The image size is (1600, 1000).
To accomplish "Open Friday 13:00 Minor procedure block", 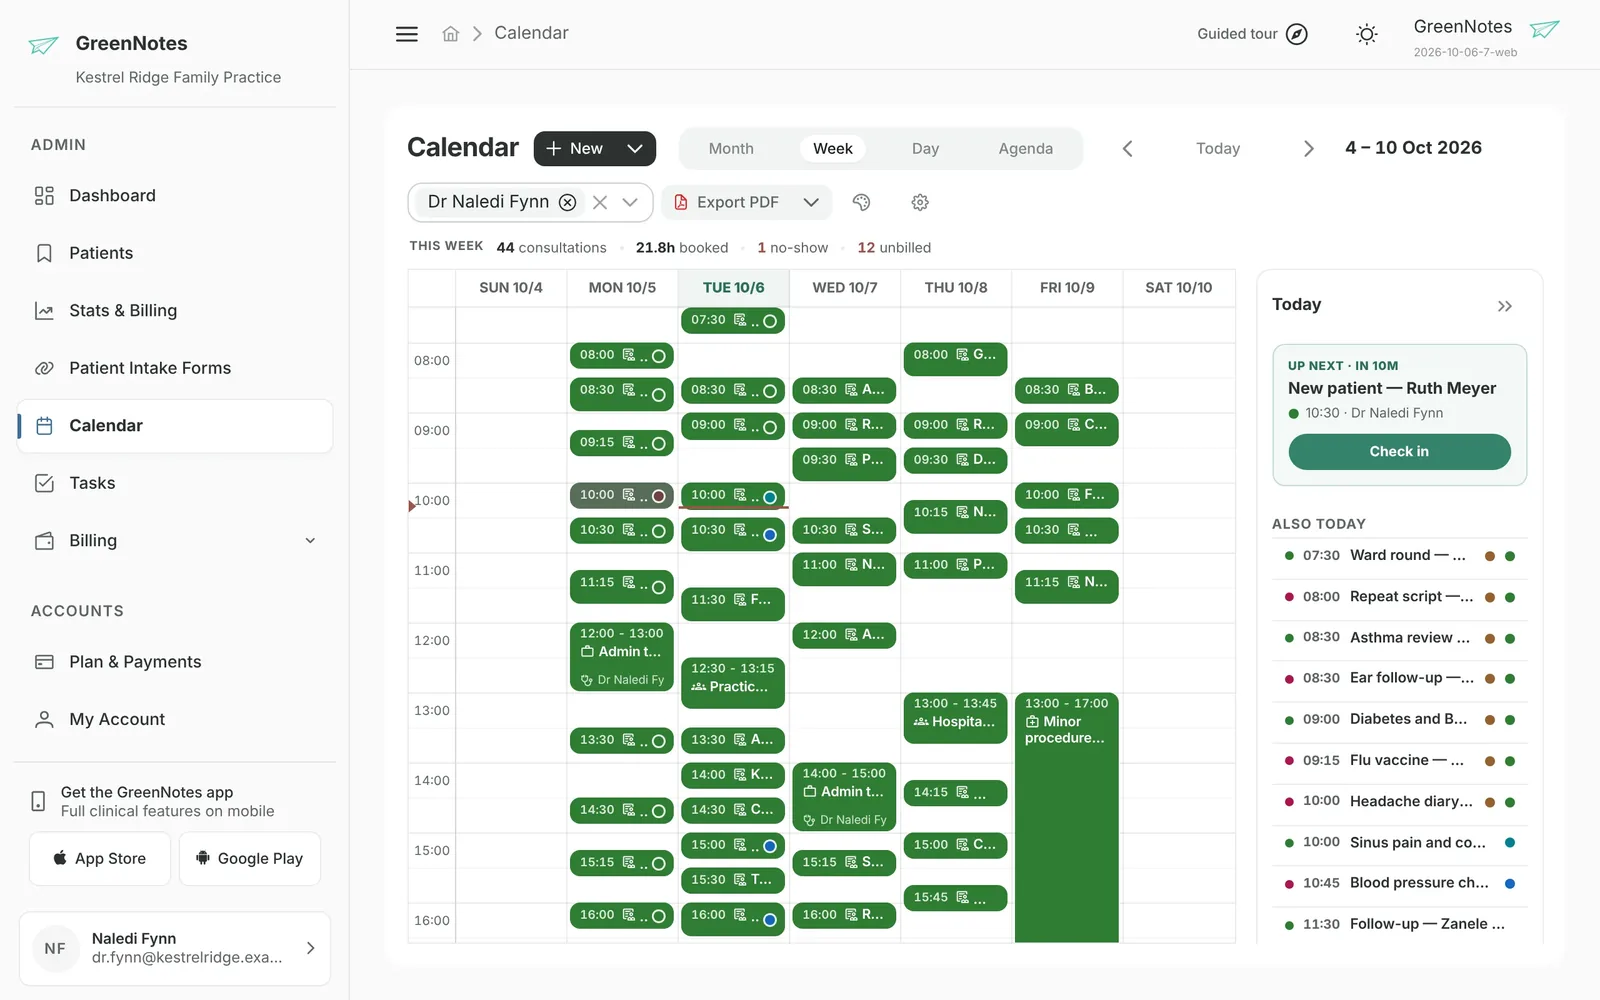I will click(1066, 818).
